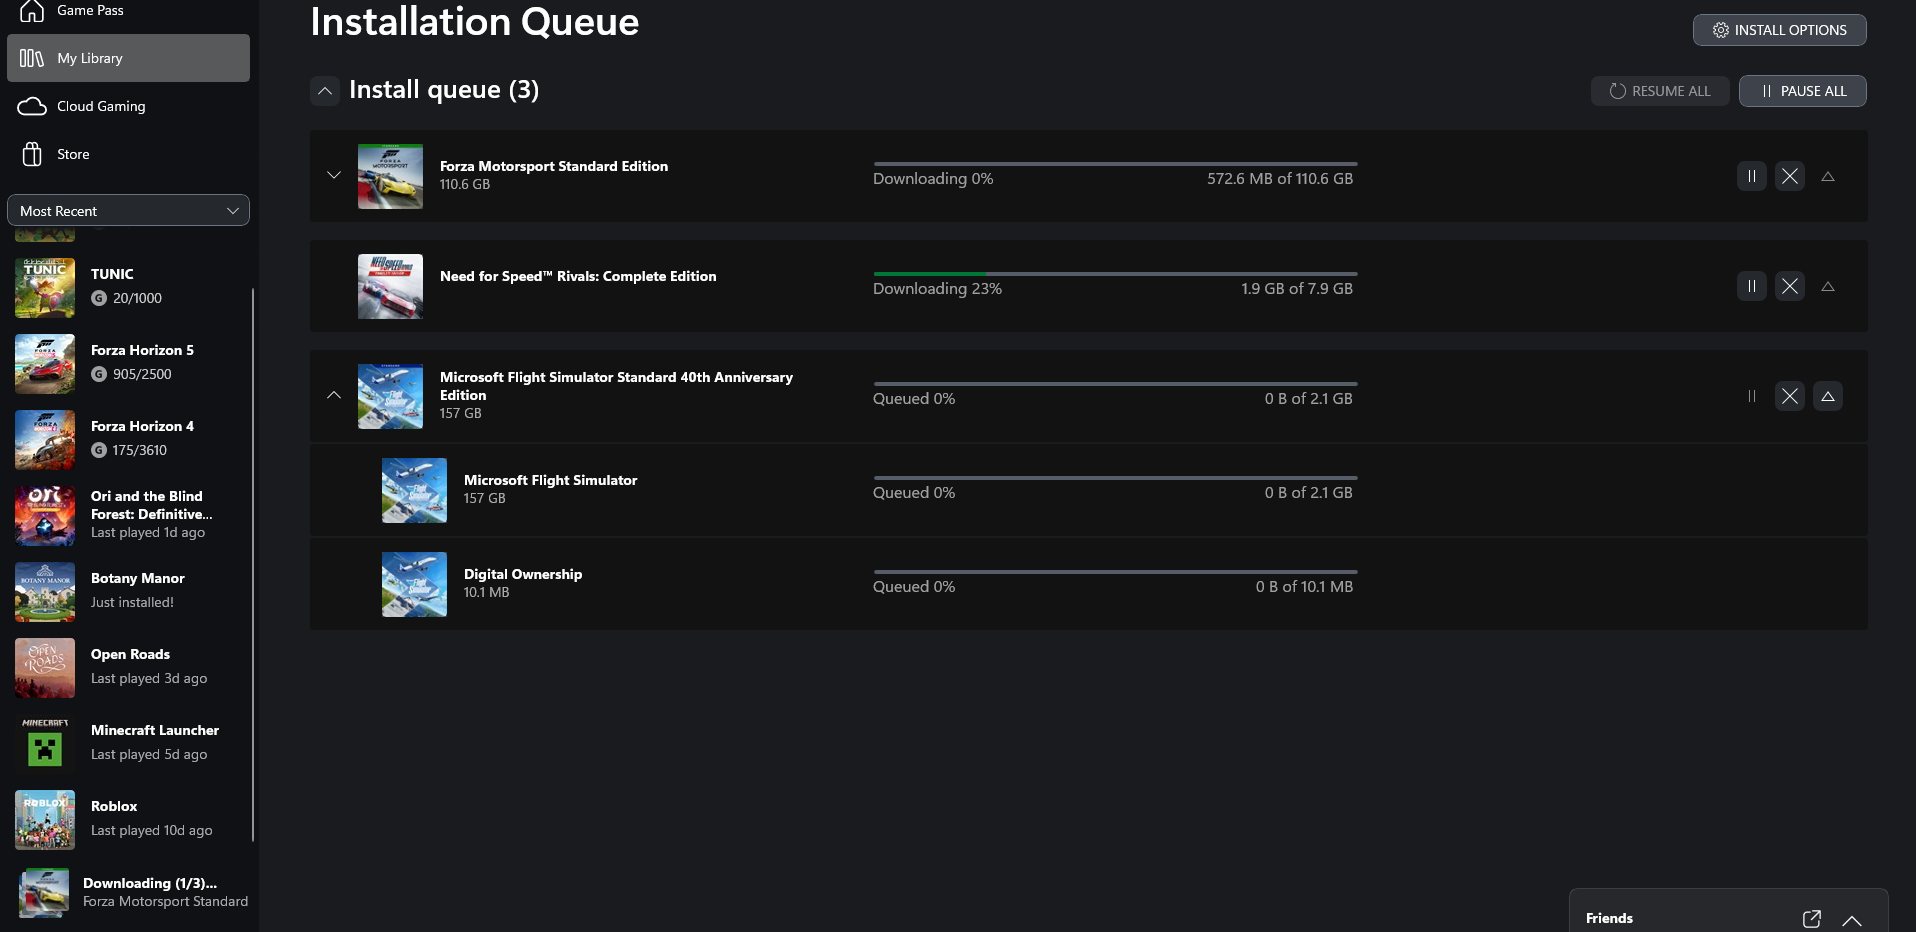
Task: Click Resume All button
Action: click(1659, 91)
